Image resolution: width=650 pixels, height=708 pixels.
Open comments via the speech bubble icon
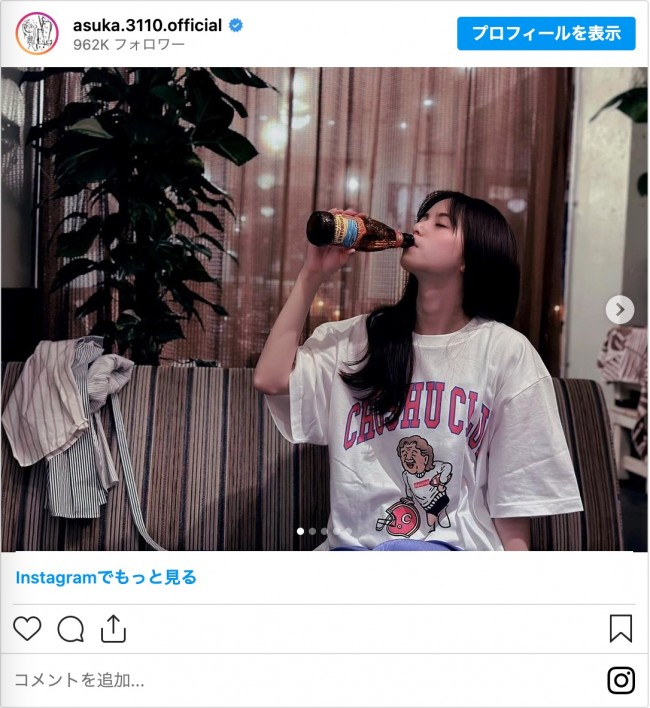click(x=70, y=629)
